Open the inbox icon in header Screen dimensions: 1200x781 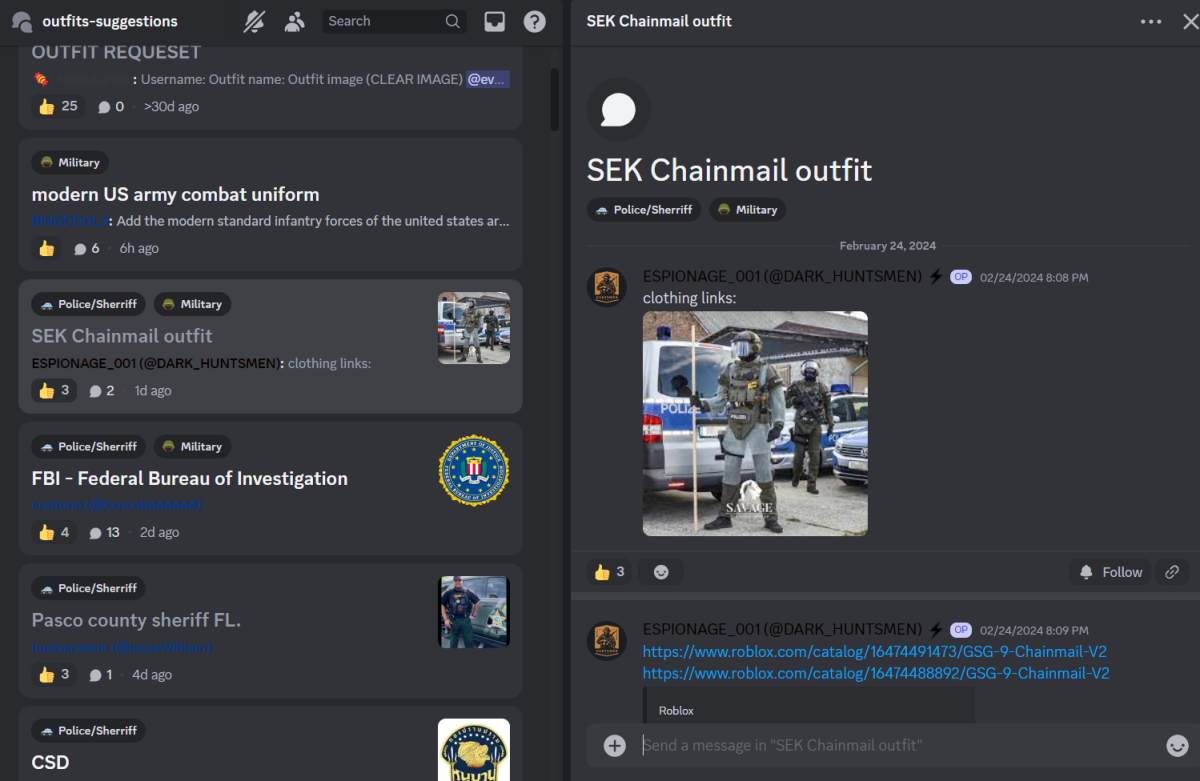[x=494, y=21]
